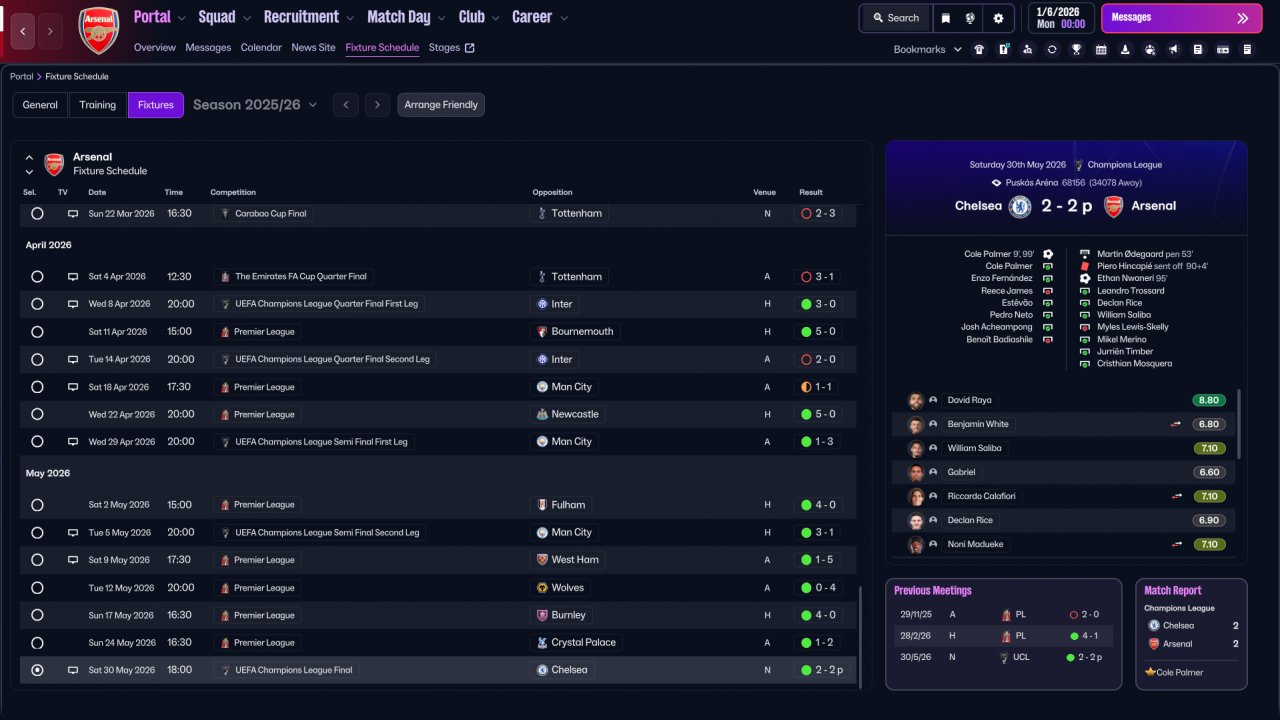Image resolution: width=1280 pixels, height=720 pixels.
Task: Click the Arsenal badge in the match header
Action: 1113,206
